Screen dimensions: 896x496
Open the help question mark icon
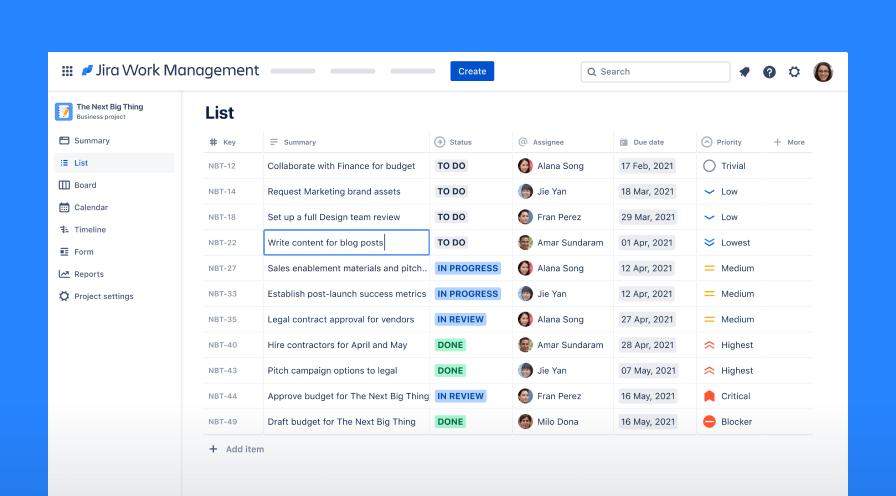(x=769, y=72)
